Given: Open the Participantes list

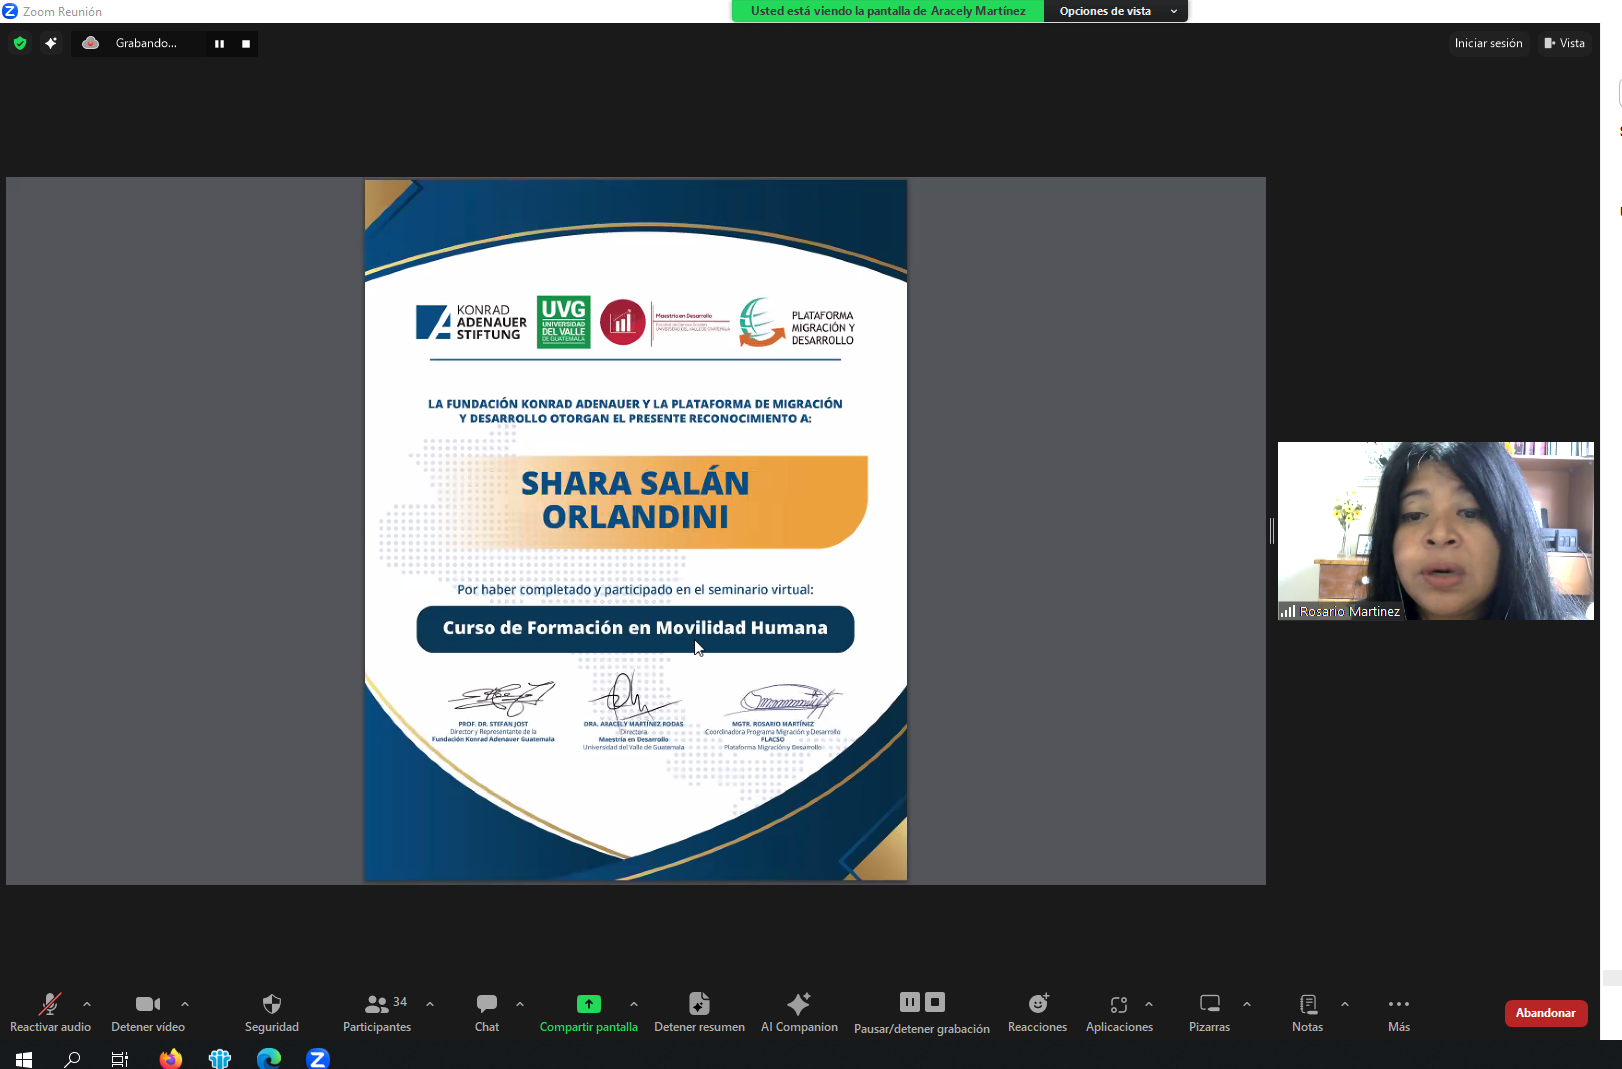Looking at the screenshot, I should [x=377, y=1011].
